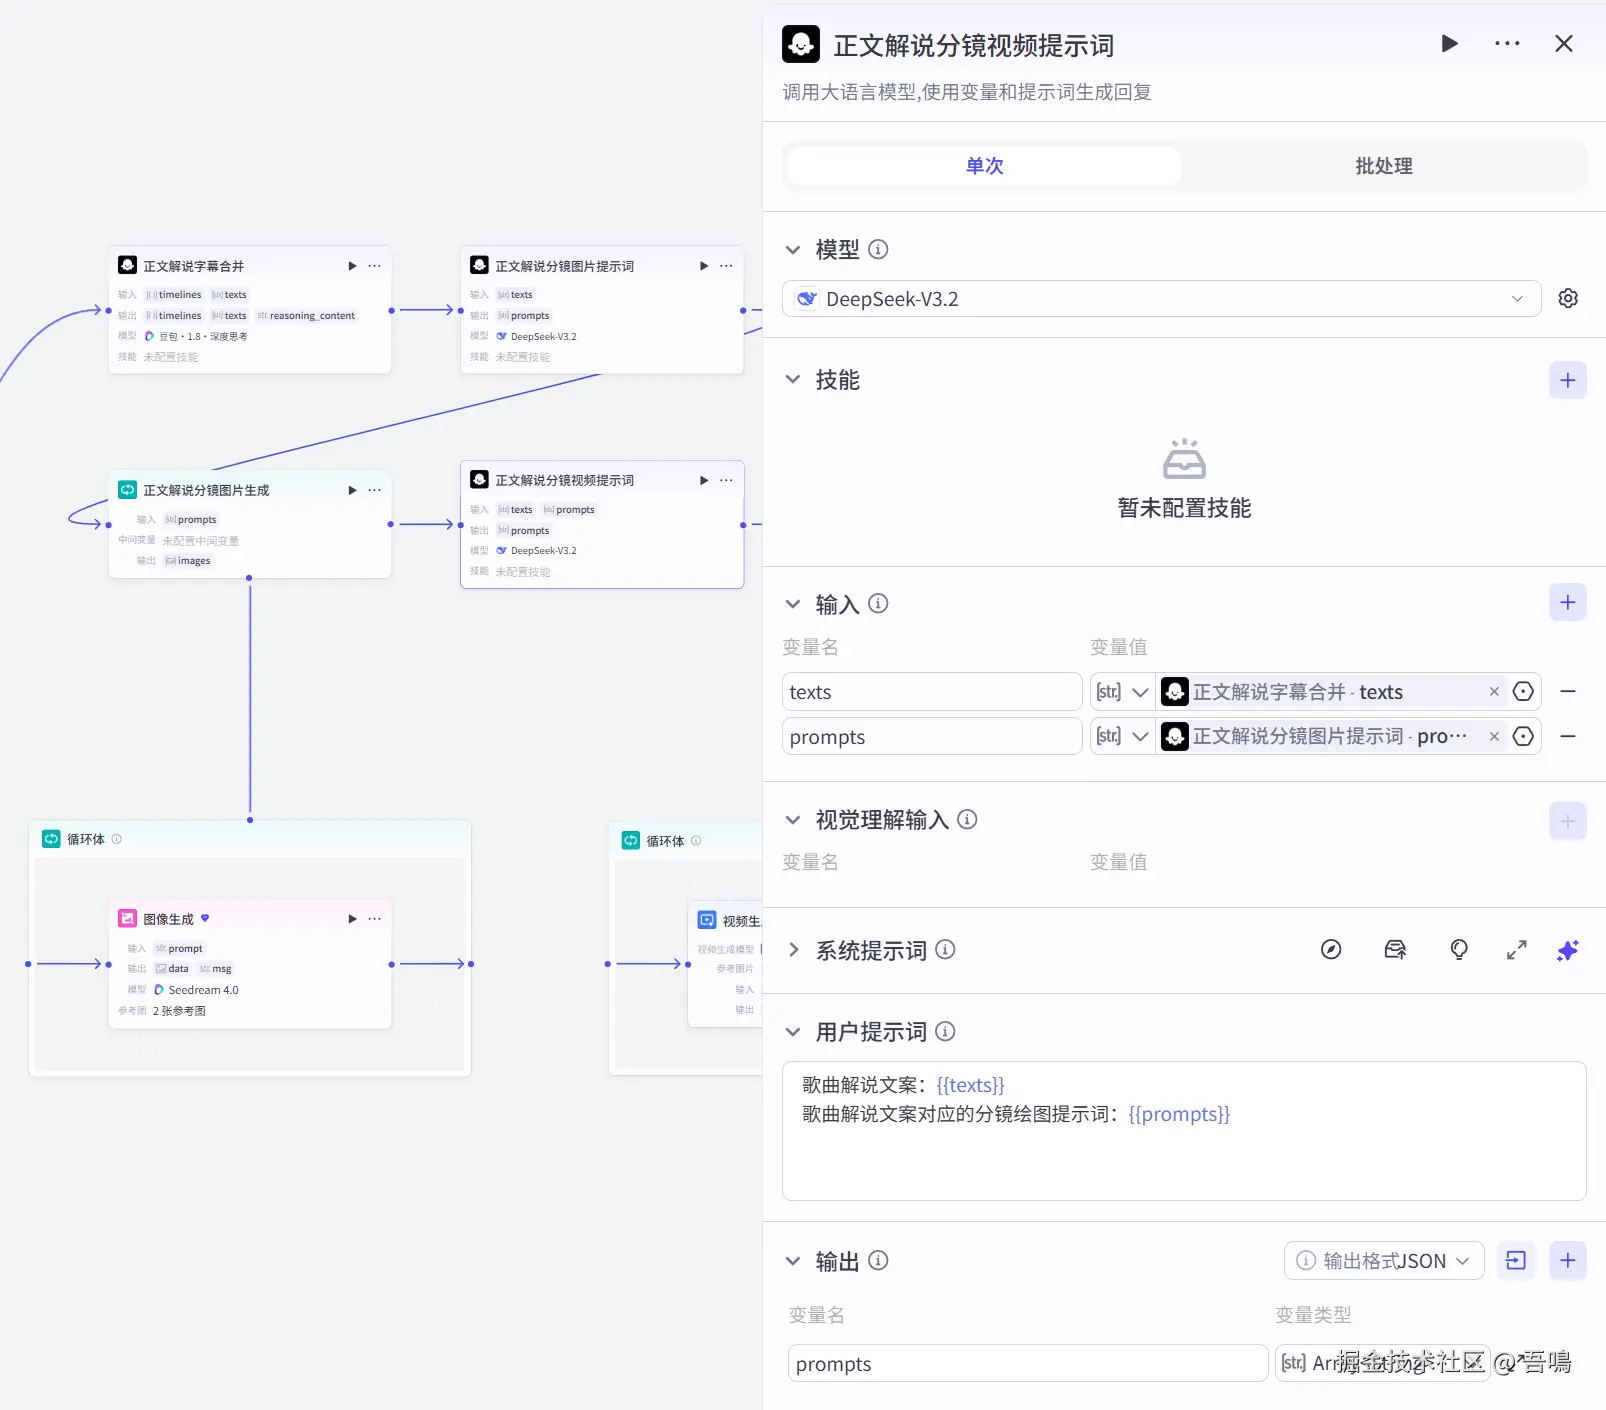Screen dimensions: 1606x1410
Task: Run the 正文解说分镜视频提示词 canvas node
Action: [x=704, y=480]
